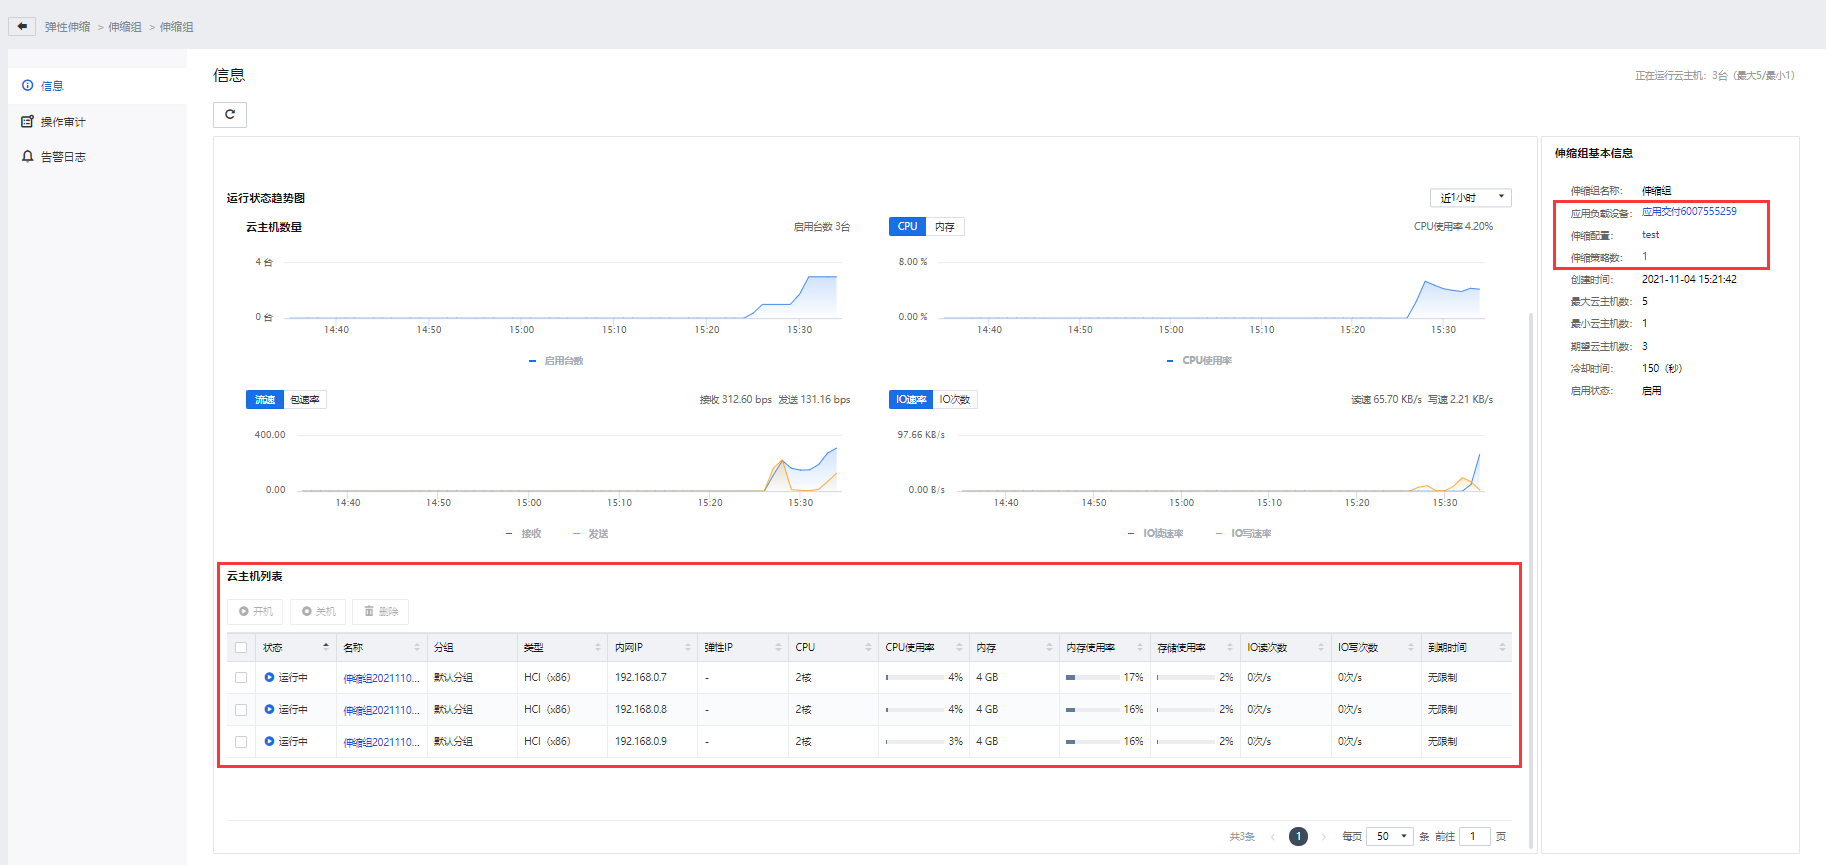Click running status icon for 192.168.0.7 row
Screen dimensions: 1826x865
(x=269, y=677)
